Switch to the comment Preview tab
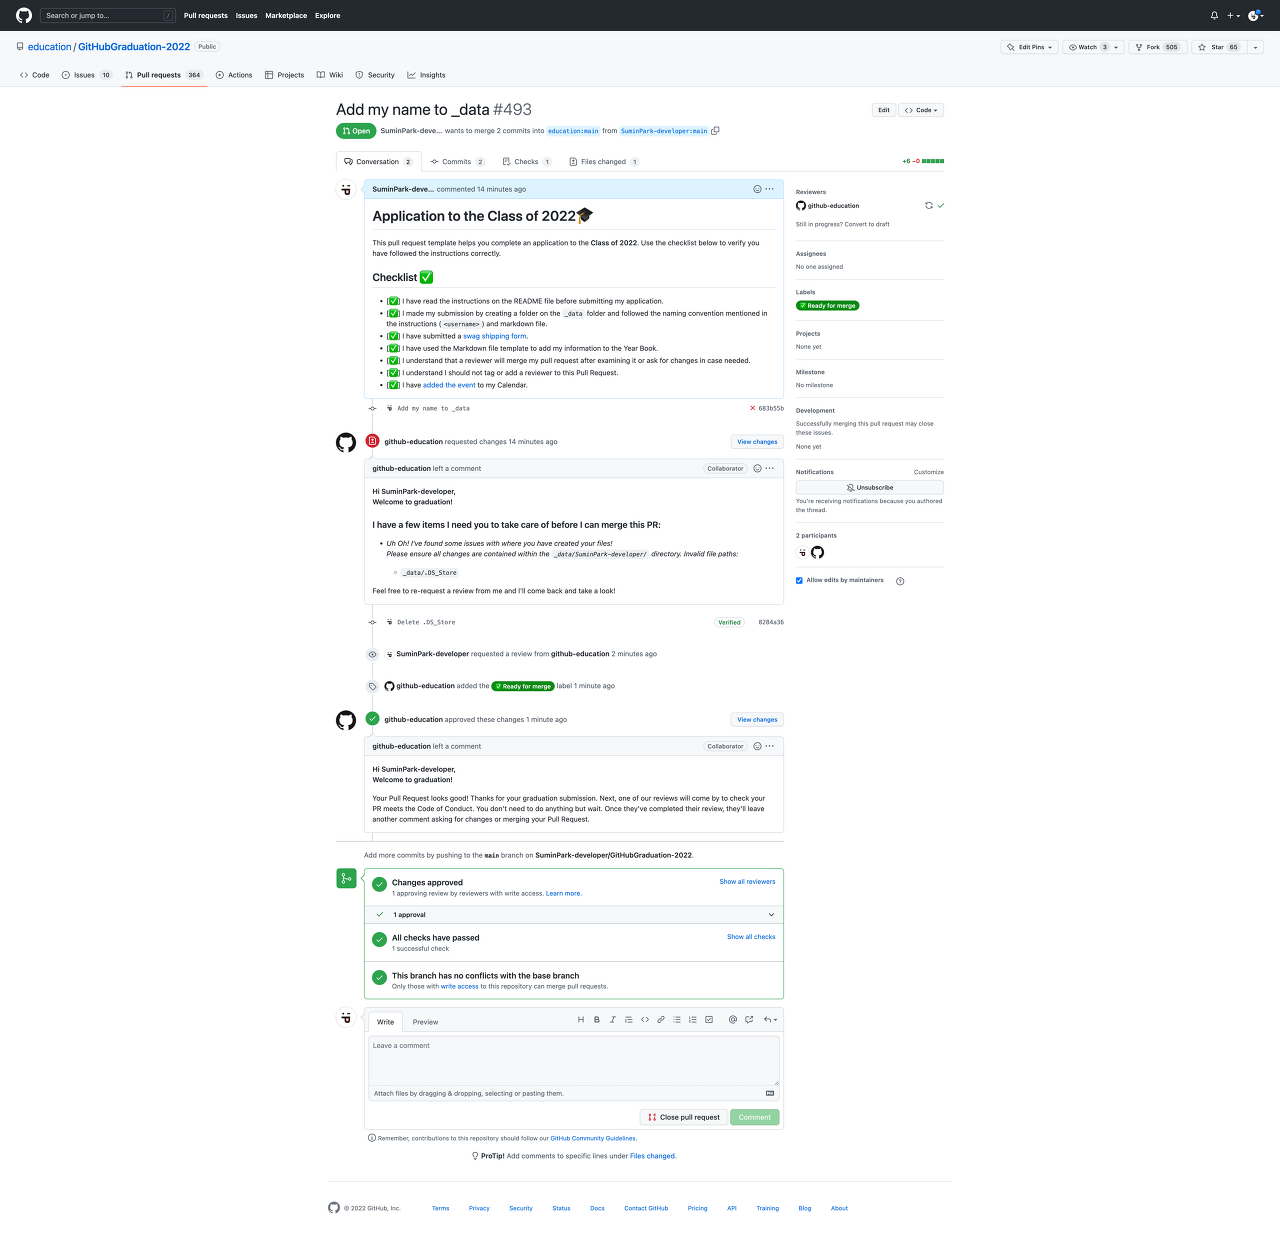The image size is (1280, 1239). [x=426, y=1022]
